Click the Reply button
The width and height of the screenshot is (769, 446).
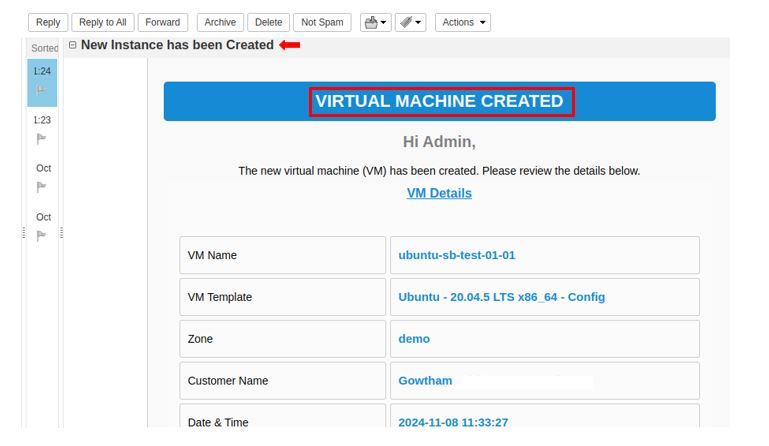[x=48, y=22]
